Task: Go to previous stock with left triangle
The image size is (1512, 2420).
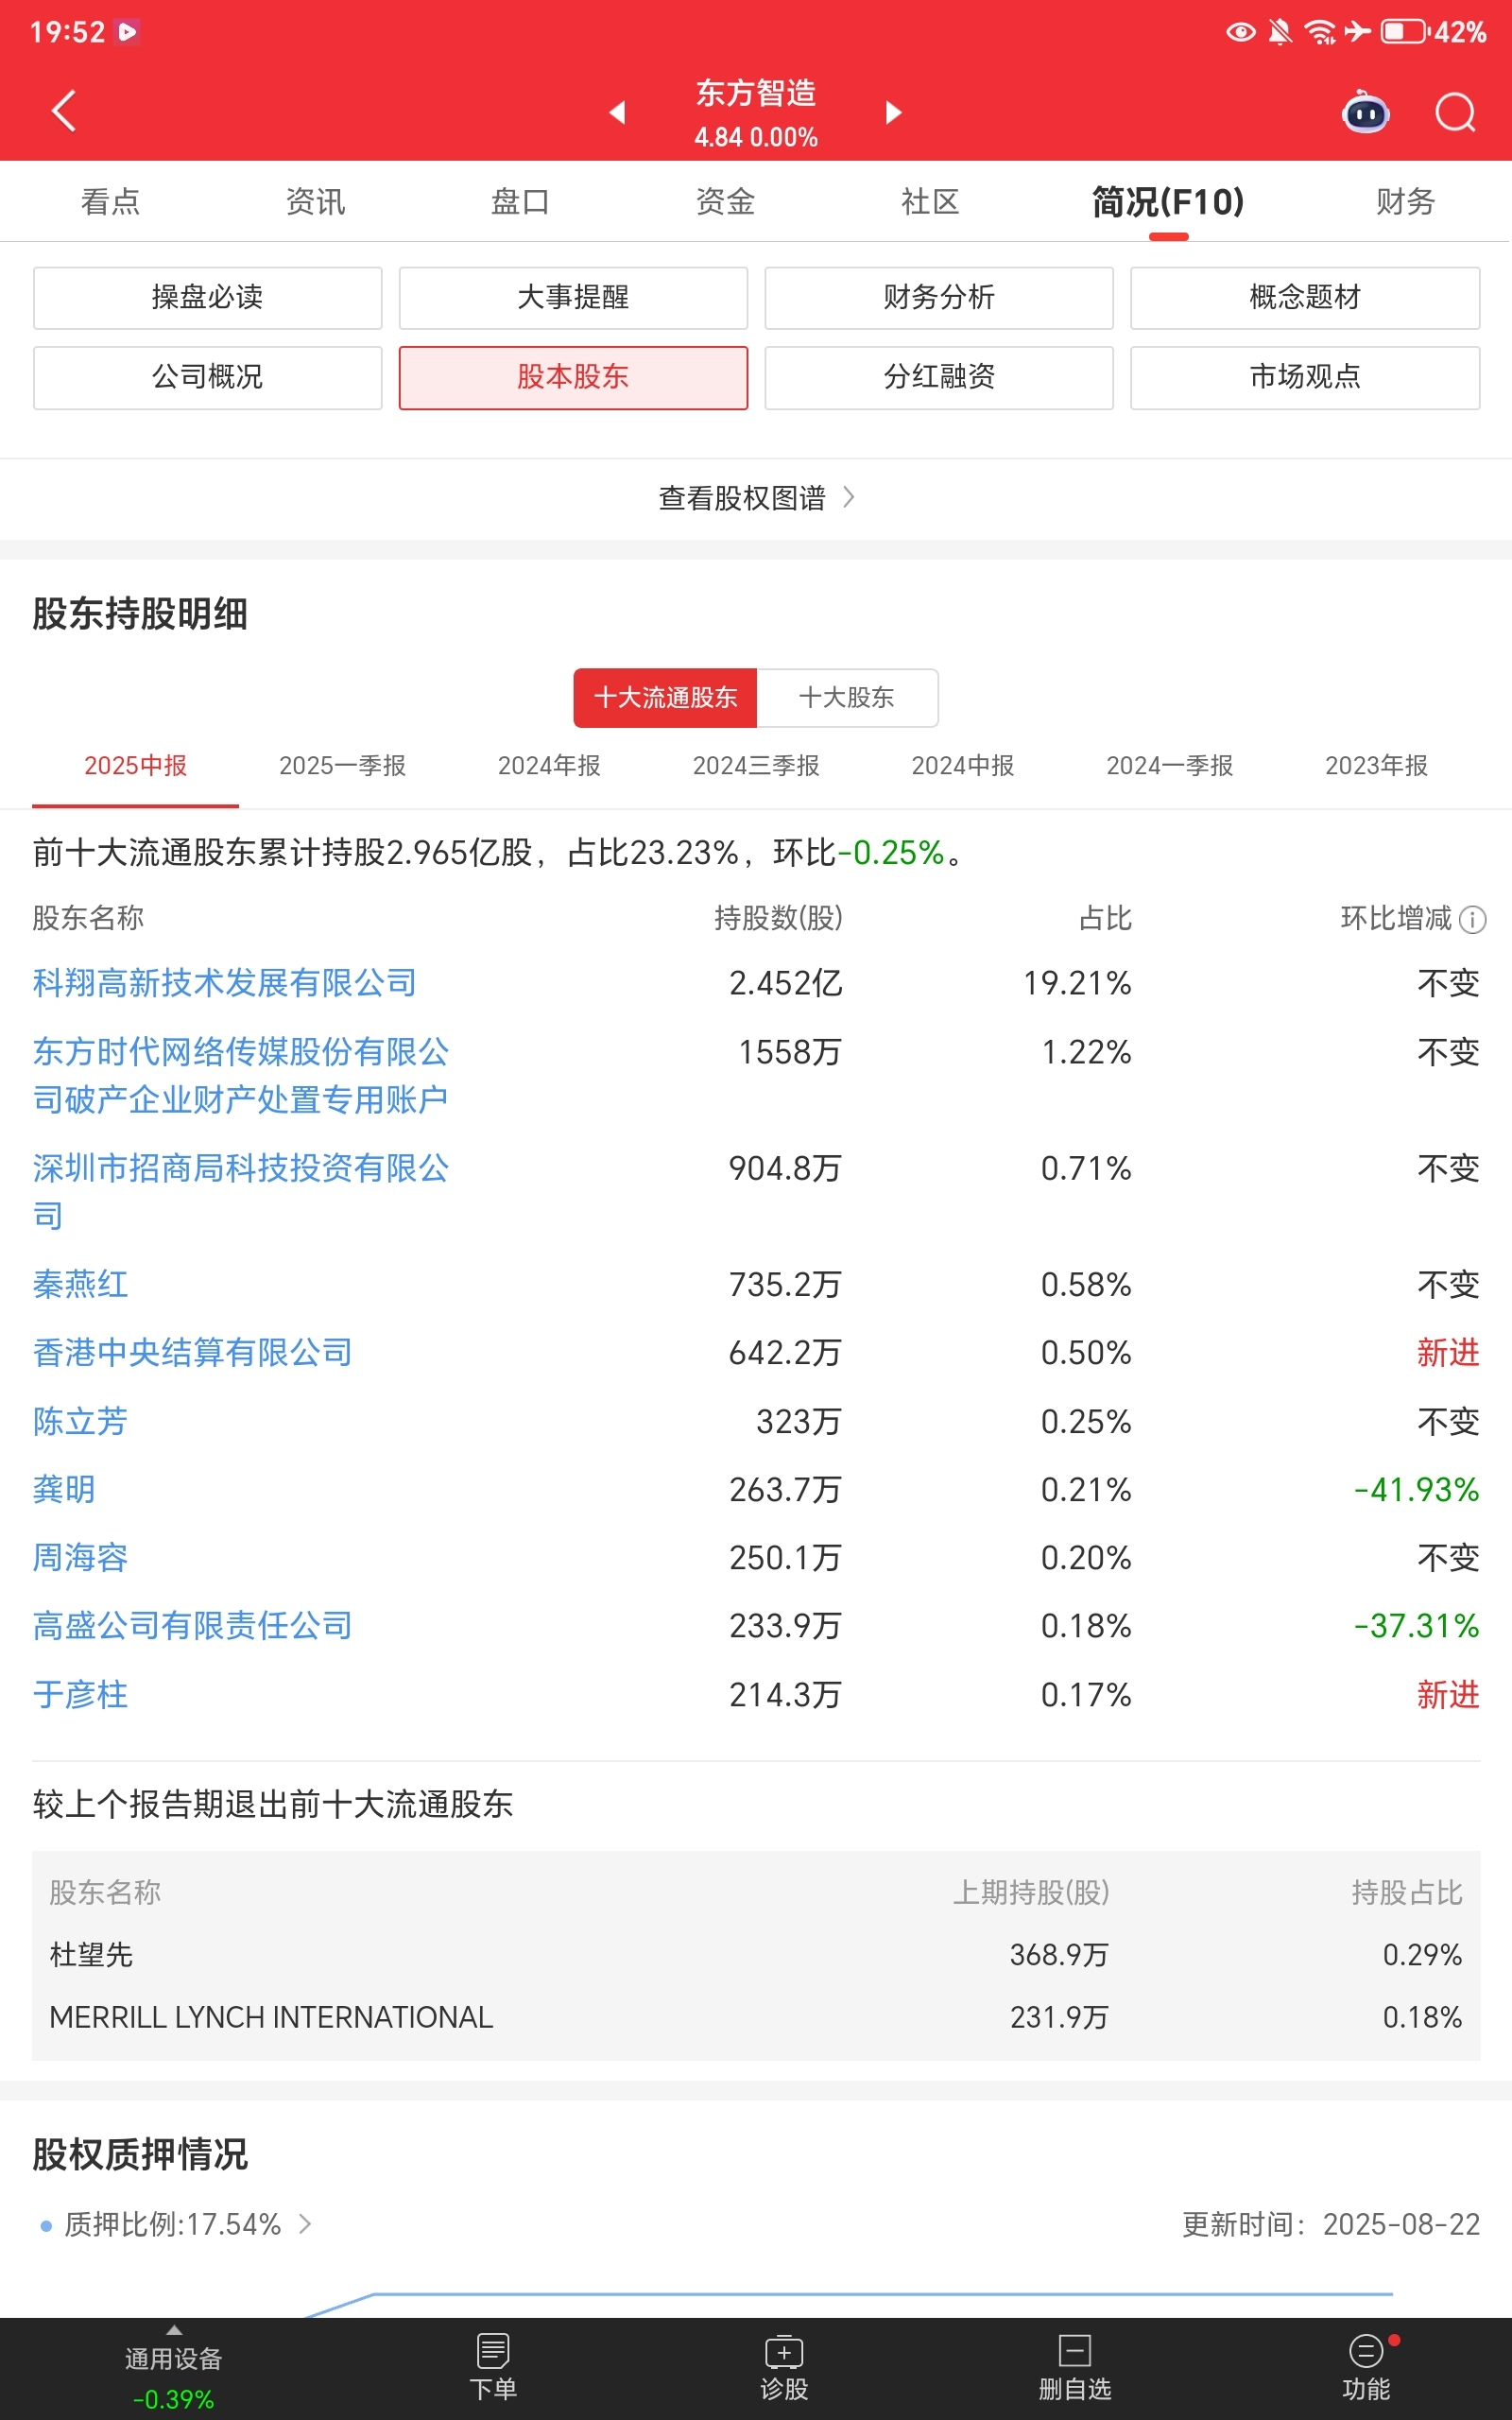Action: [617, 112]
